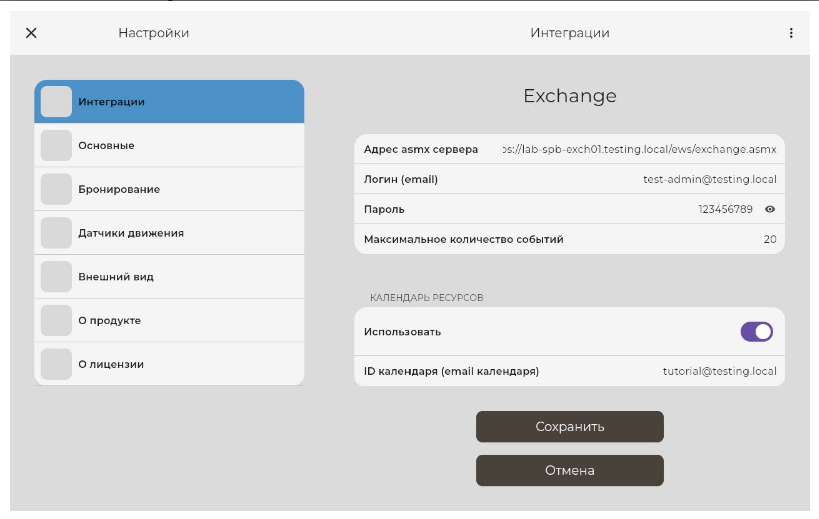This screenshot has height=519, width=819.
Task: Click the Использовать label text
Action: click(x=402, y=332)
